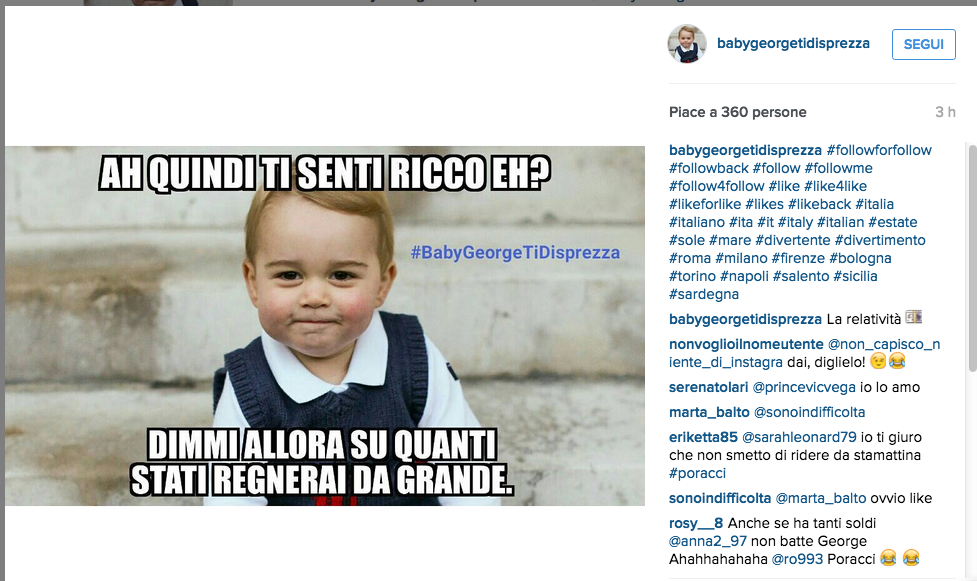Visit commenter nonvoglioilnomeutente's profile

click(746, 344)
